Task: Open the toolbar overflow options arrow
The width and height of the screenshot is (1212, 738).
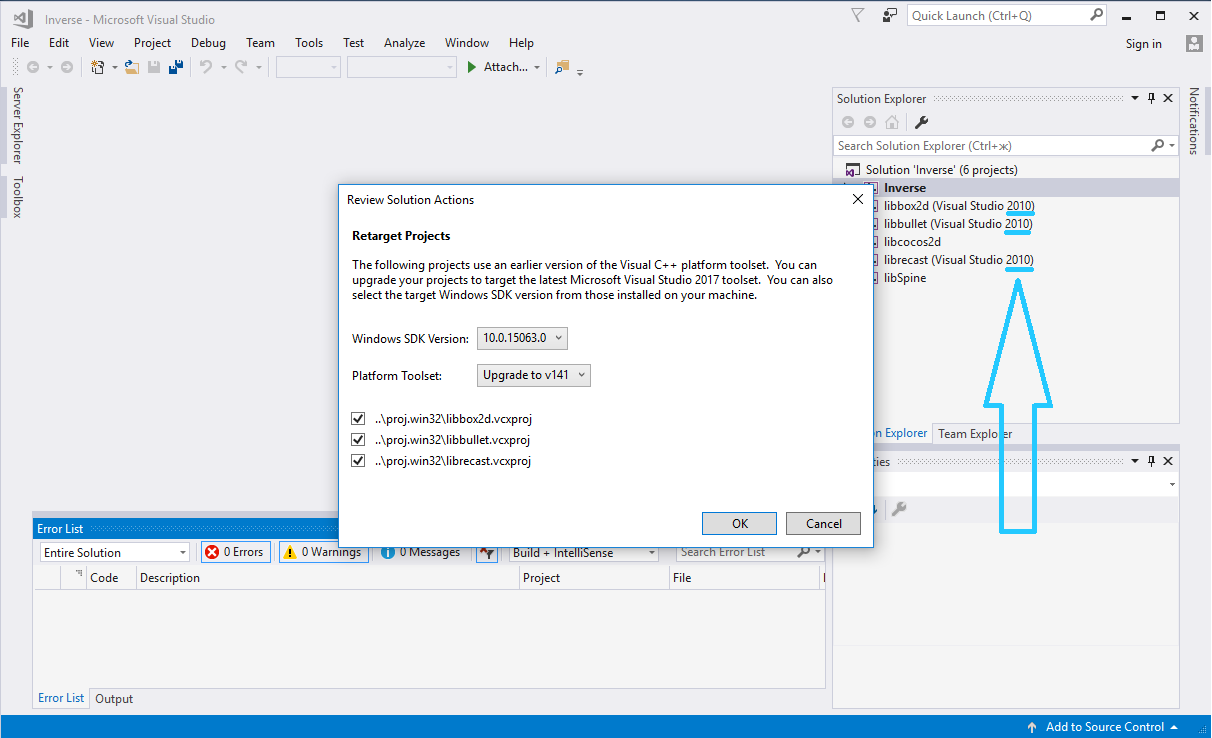Action: coord(580,71)
